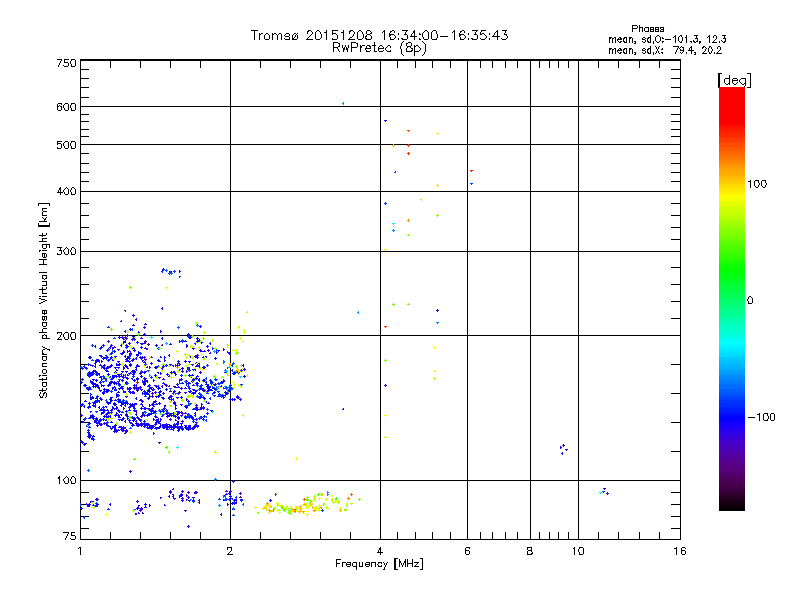The height and width of the screenshot is (600, 800).
Task: Click the blue zone of the colorbar near -100
Action: point(732,416)
